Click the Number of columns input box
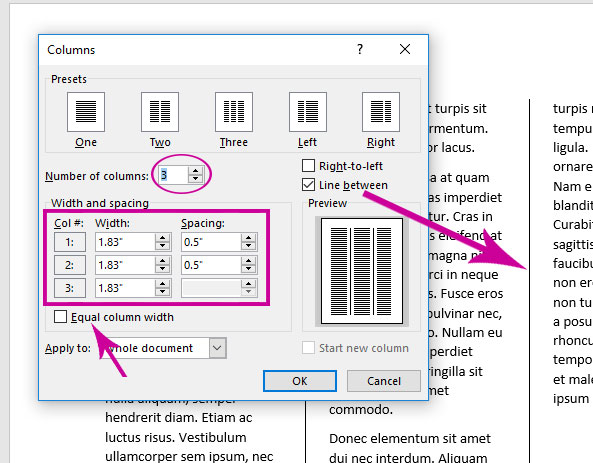 click(x=173, y=175)
